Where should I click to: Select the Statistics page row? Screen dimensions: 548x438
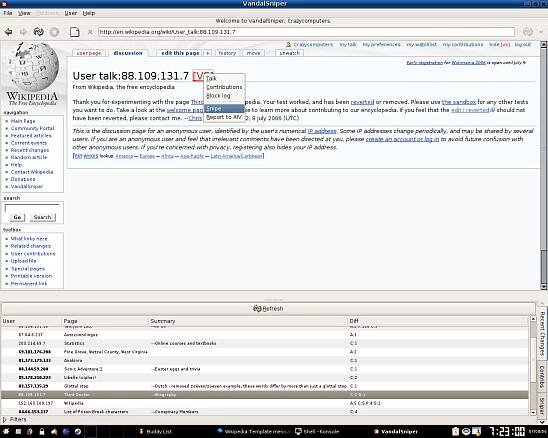point(265,343)
